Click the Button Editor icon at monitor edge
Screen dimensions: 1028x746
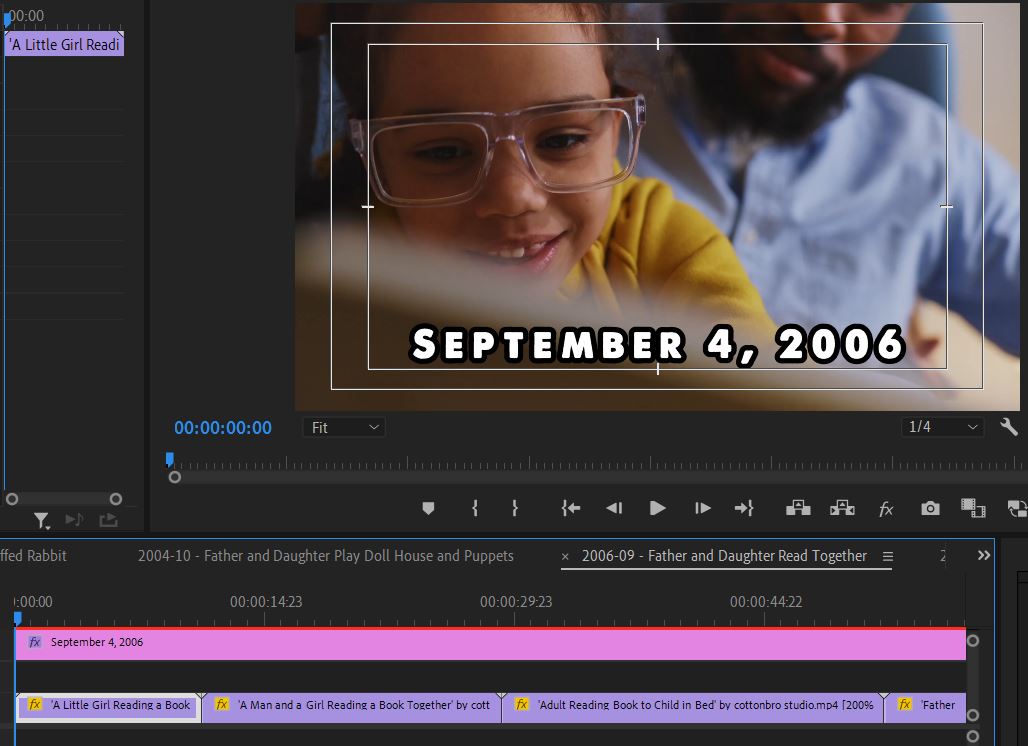(x=1016, y=508)
